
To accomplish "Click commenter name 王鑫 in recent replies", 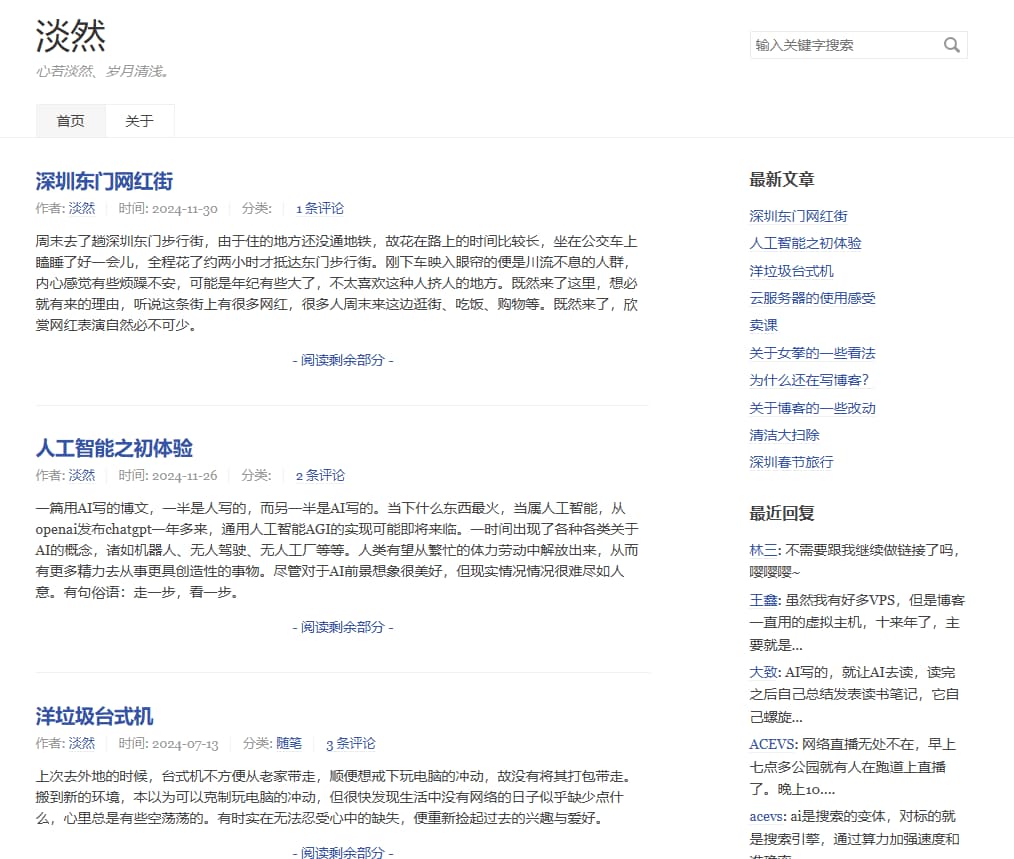I will tap(762, 600).
